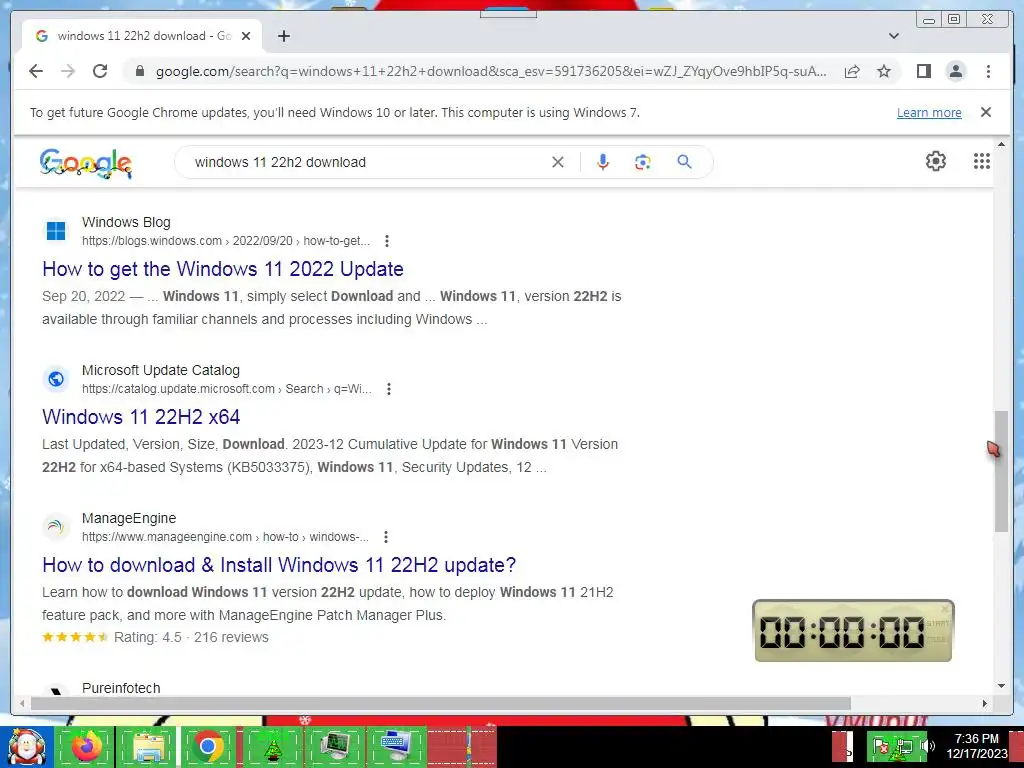
Task: Search by image with Google Lens
Action: point(643,162)
